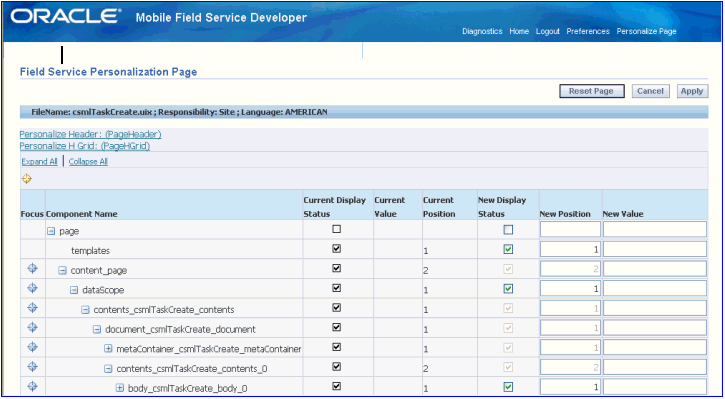Click New Position field for templates row
The image size is (725, 399).
[x=570, y=249]
